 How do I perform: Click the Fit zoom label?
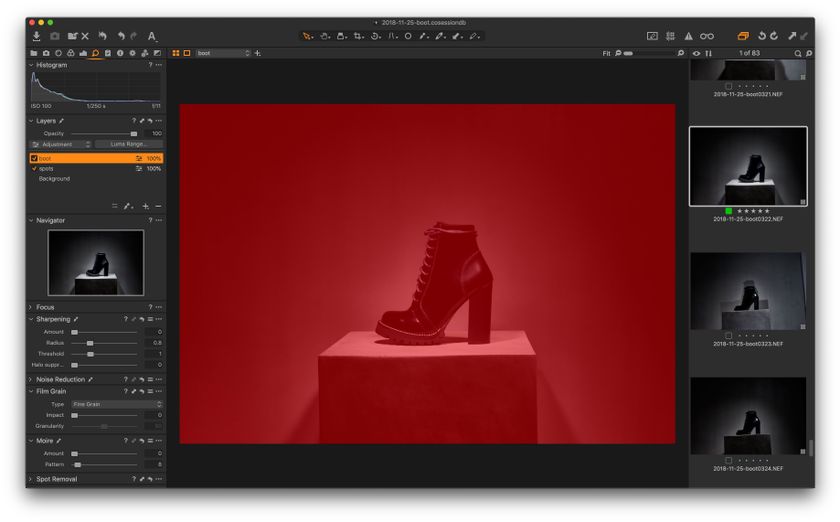click(606, 53)
